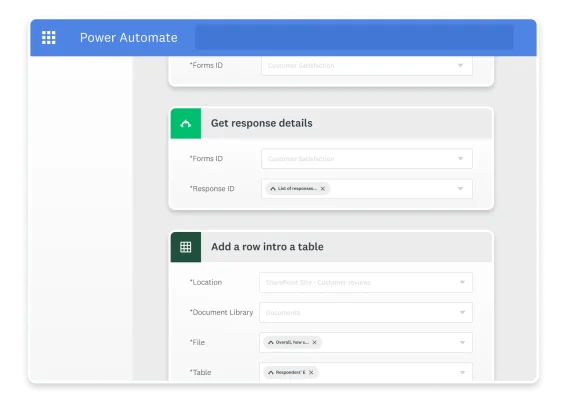Click the Document Library label

[x=221, y=312]
